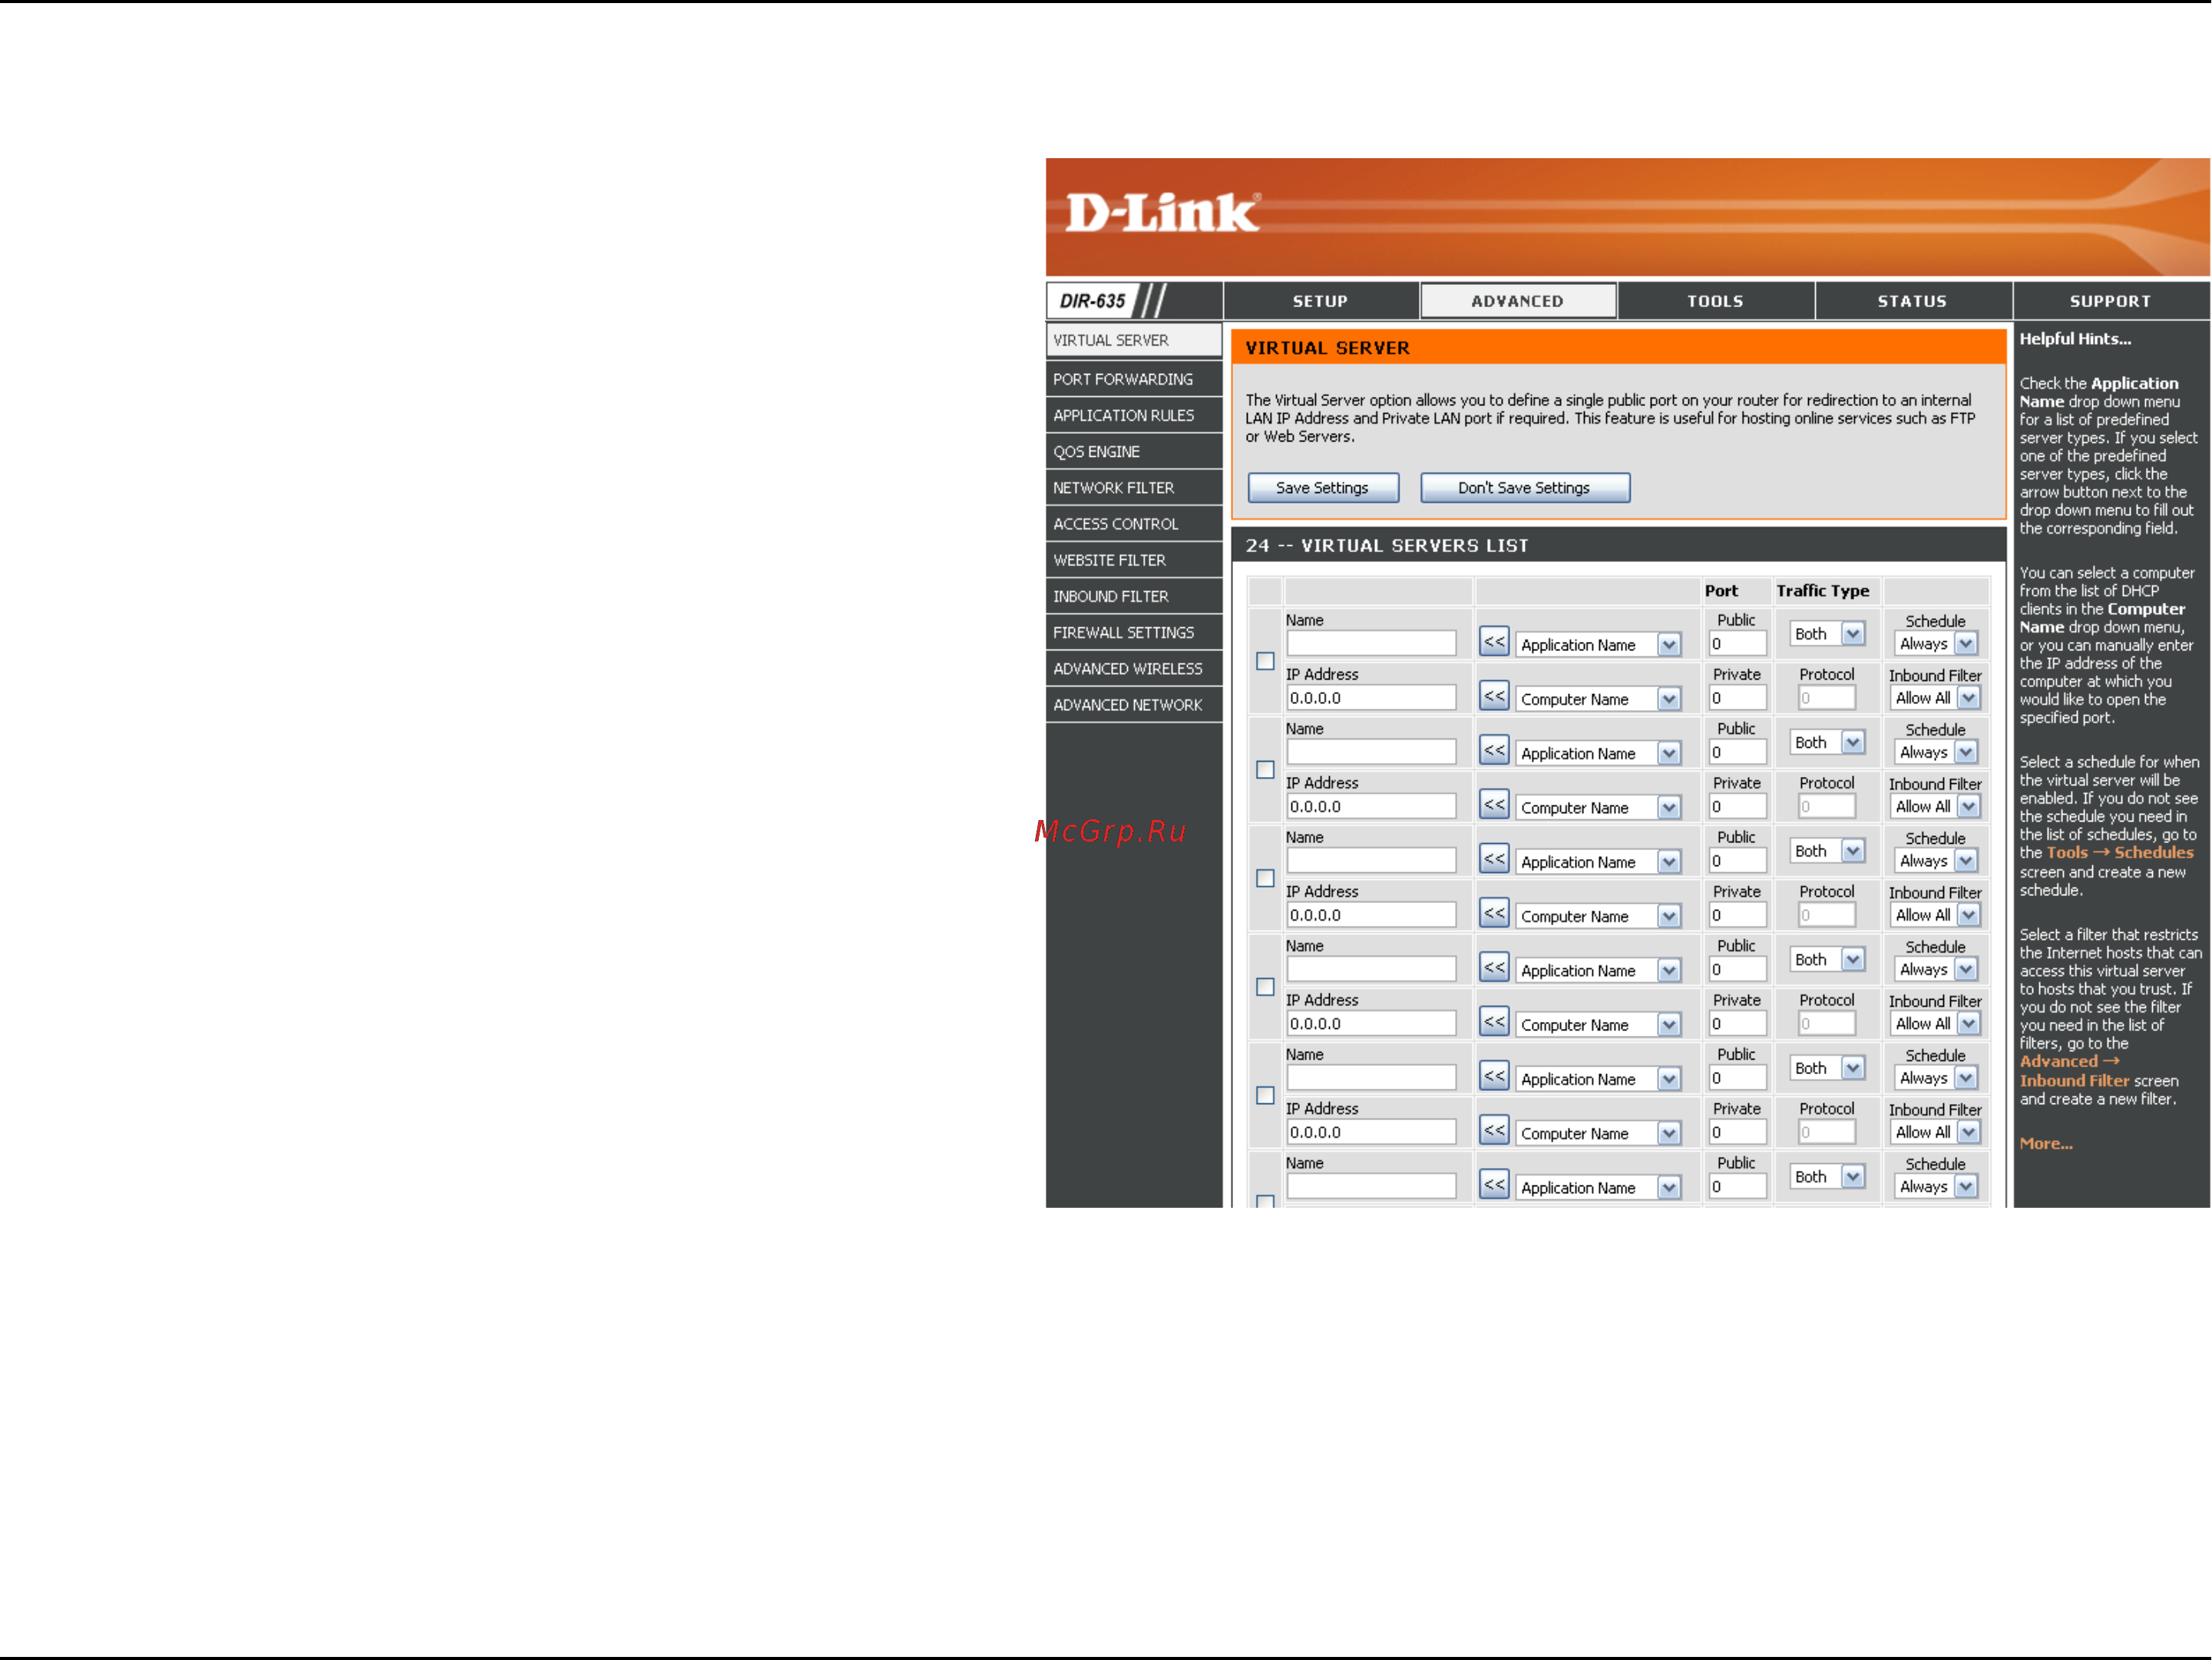Open the Virtual Server sidebar page
The width and height of the screenshot is (2212, 1660).
(x=1133, y=340)
